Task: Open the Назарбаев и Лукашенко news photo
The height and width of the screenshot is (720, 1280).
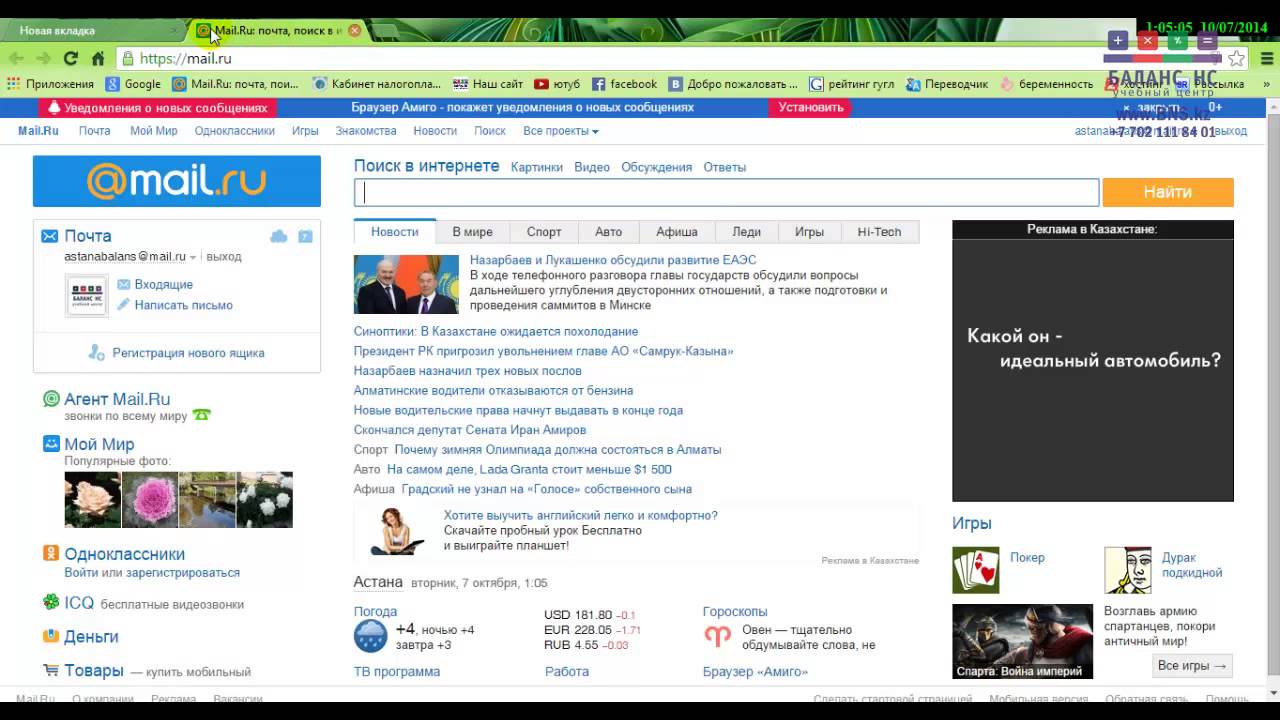Action: click(406, 284)
